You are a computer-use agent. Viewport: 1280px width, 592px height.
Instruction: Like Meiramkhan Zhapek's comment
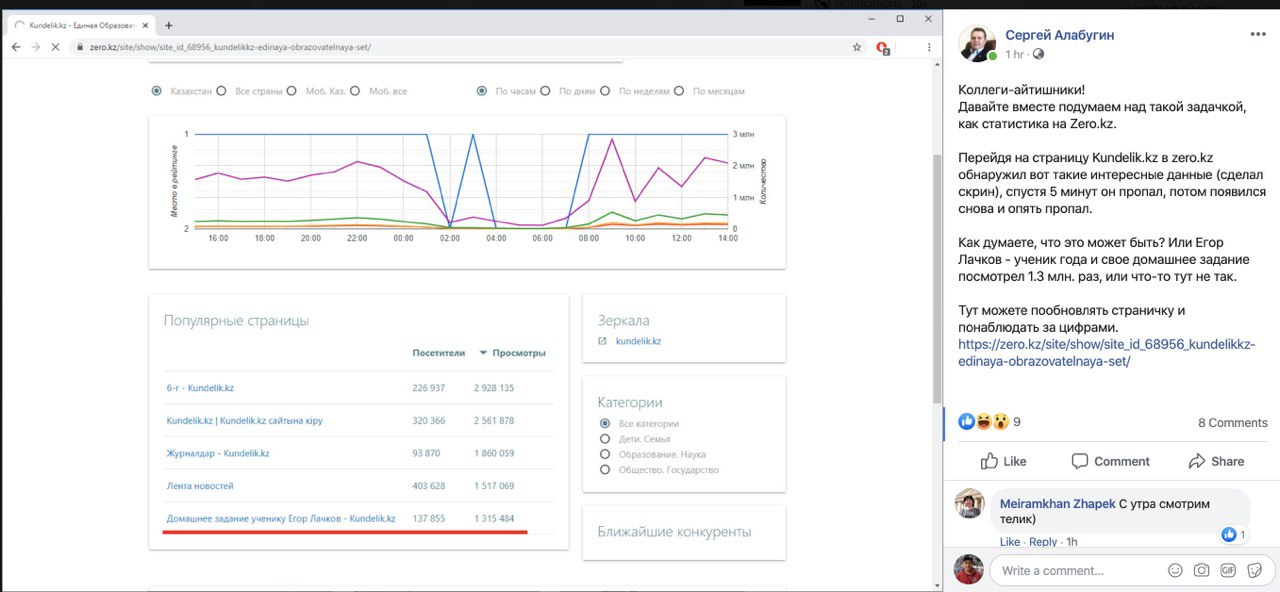(1010, 542)
